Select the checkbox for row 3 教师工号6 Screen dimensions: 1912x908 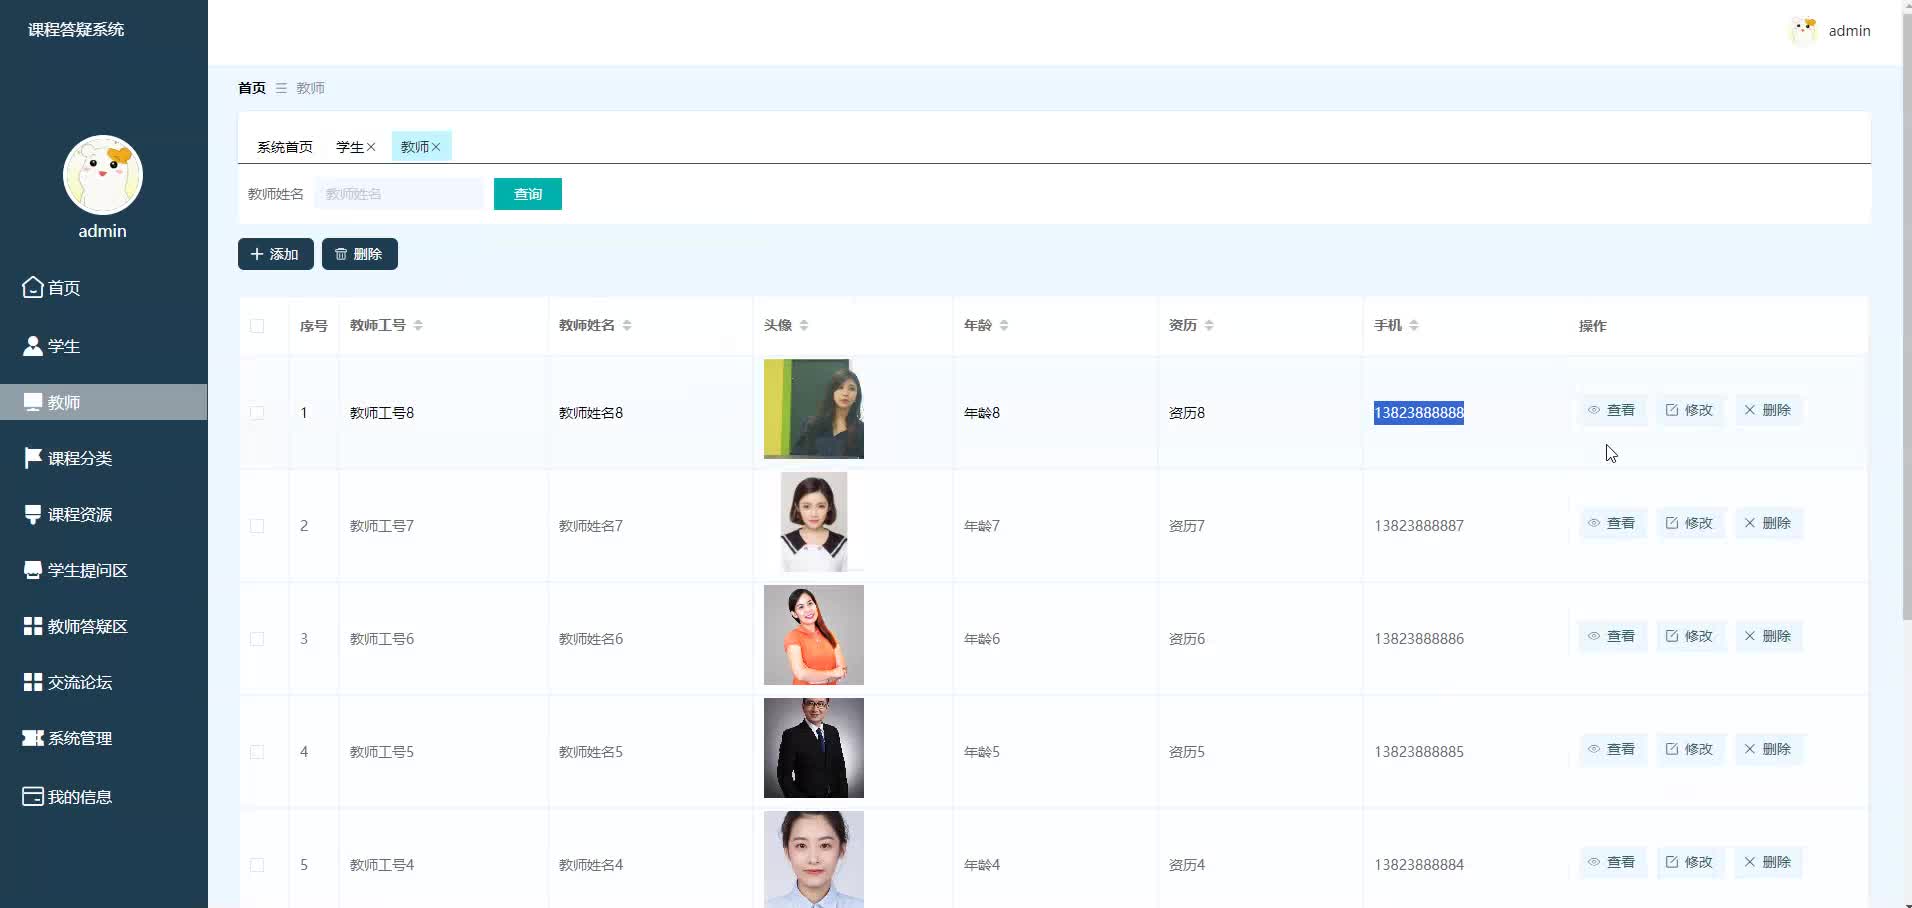point(257,639)
